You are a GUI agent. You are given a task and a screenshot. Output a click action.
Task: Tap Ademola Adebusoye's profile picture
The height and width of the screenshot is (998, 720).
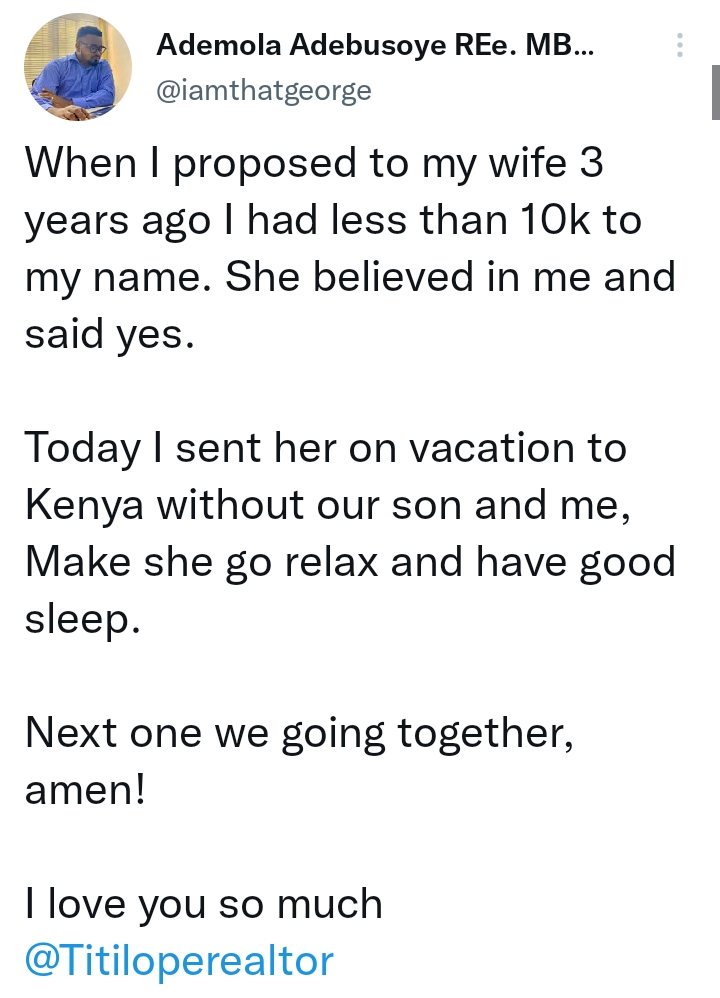coord(78,66)
